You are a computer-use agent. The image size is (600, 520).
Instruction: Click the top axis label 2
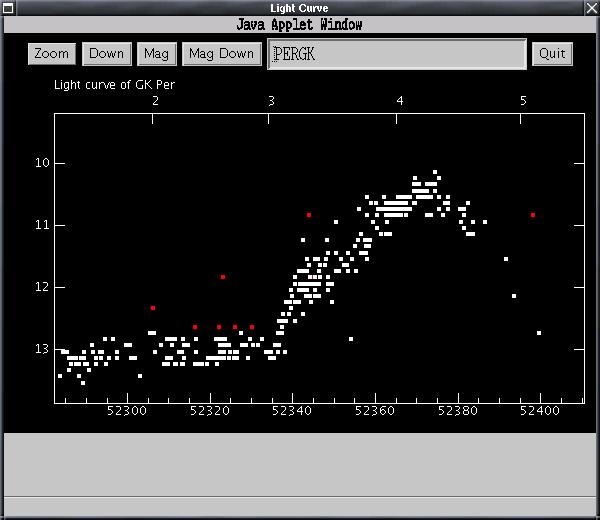(x=155, y=101)
